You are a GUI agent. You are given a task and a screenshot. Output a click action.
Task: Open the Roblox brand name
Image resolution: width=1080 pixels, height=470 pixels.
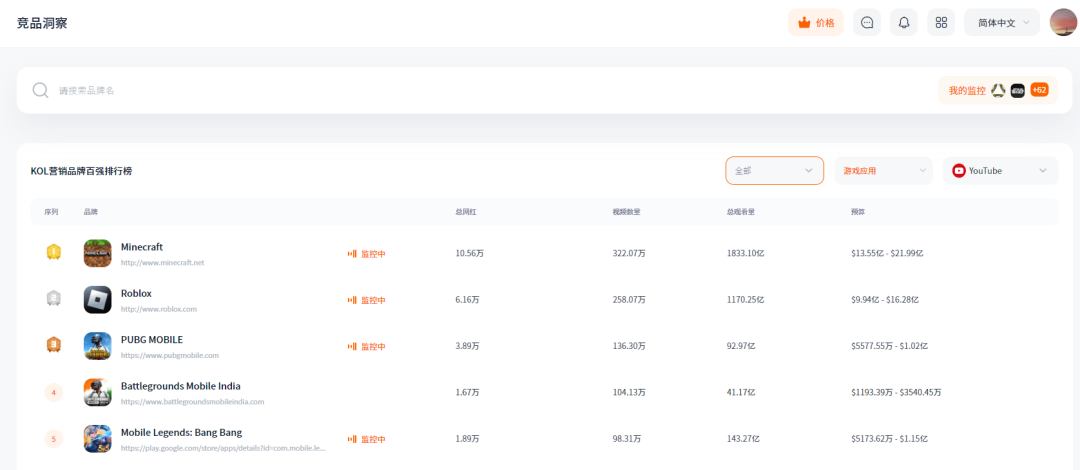coord(136,293)
